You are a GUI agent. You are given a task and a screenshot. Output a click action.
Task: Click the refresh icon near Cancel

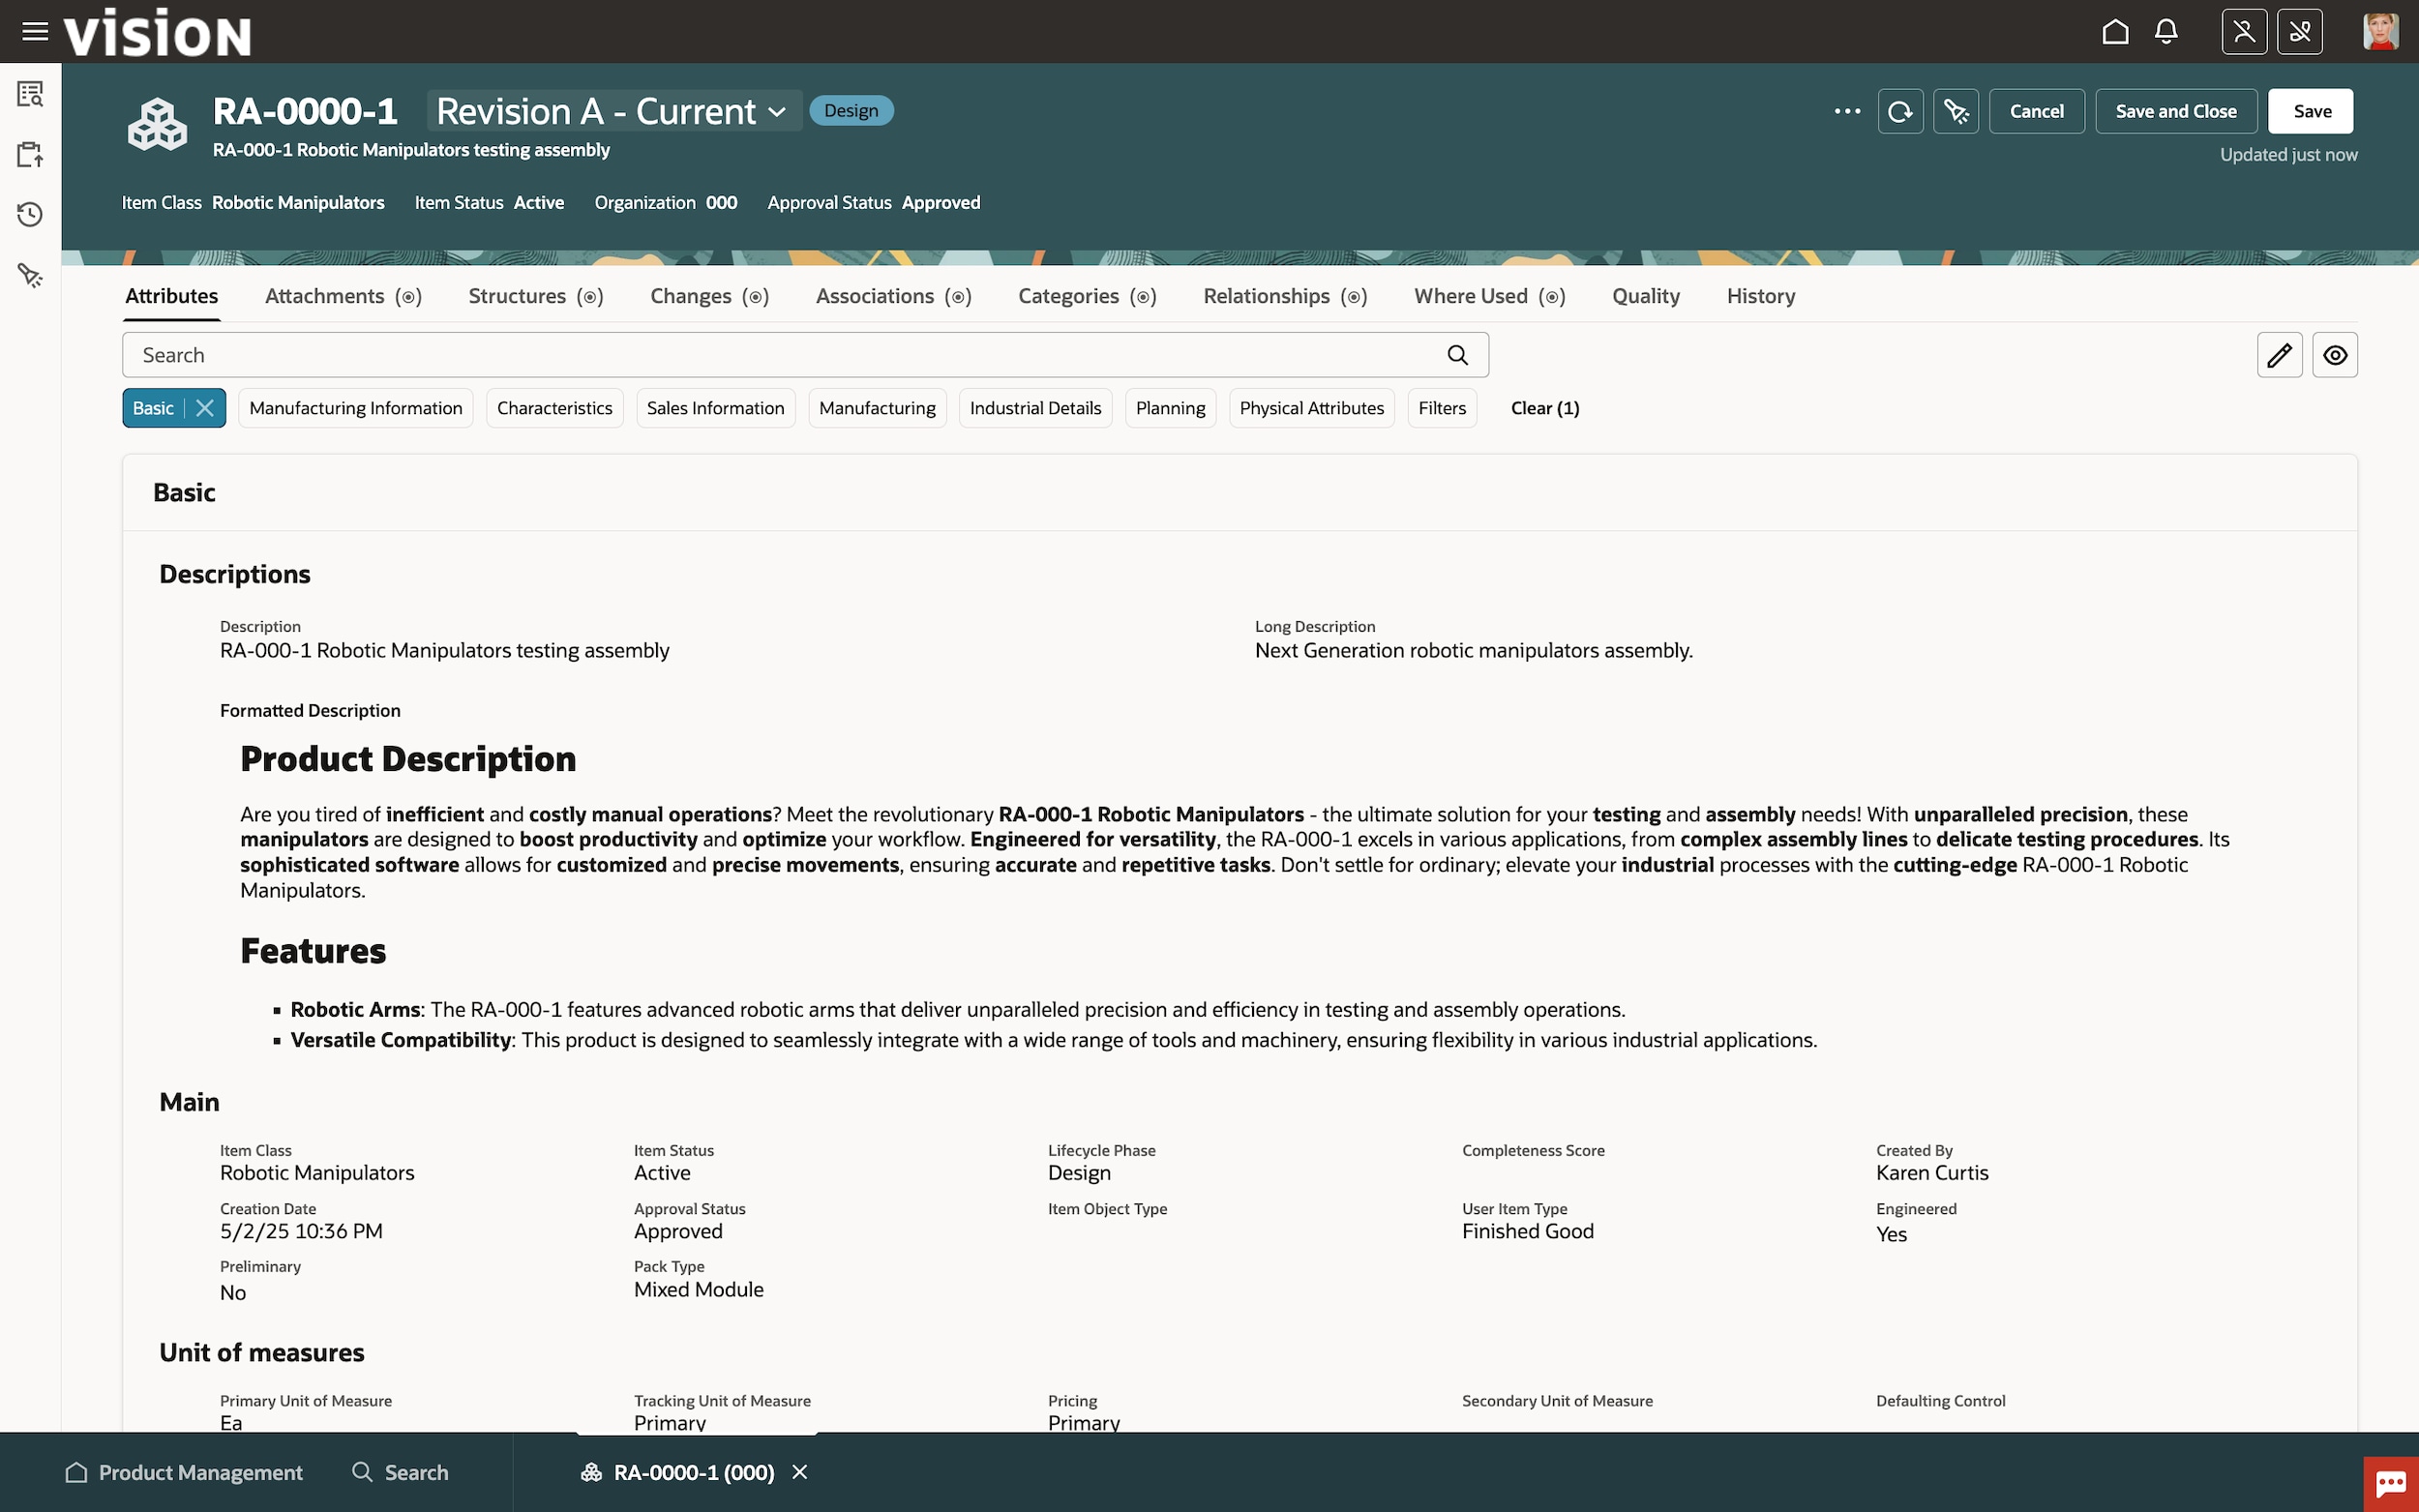pos(1900,111)
